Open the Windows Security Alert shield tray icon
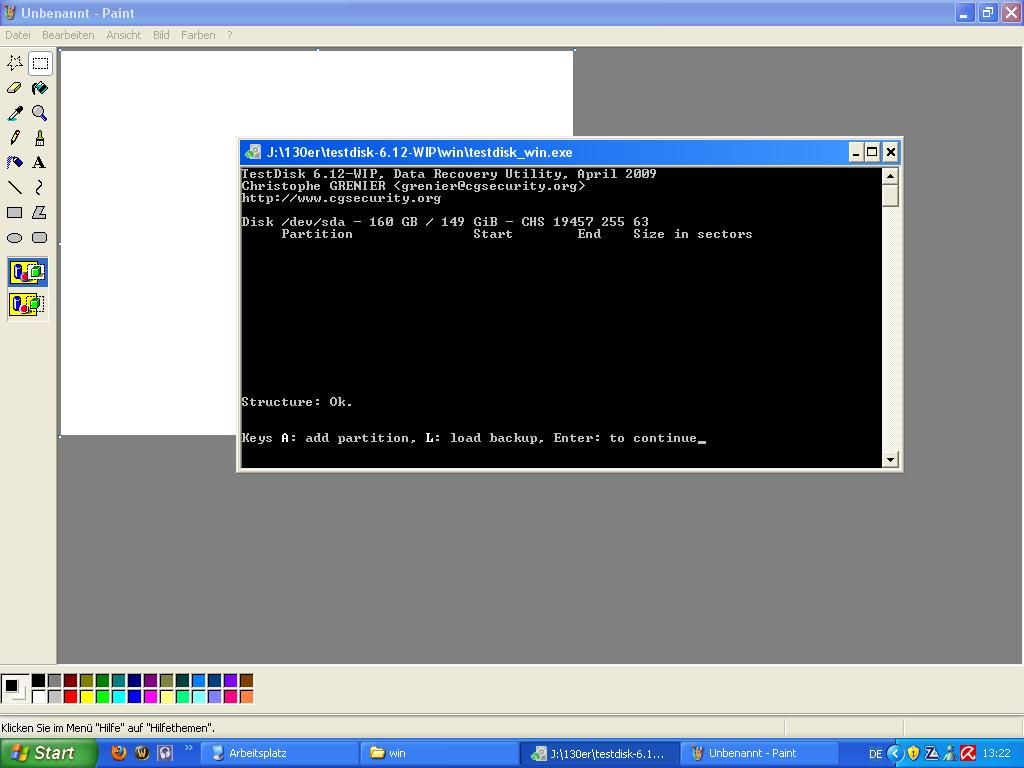1024x768 pixels. [x=913, y=754]
